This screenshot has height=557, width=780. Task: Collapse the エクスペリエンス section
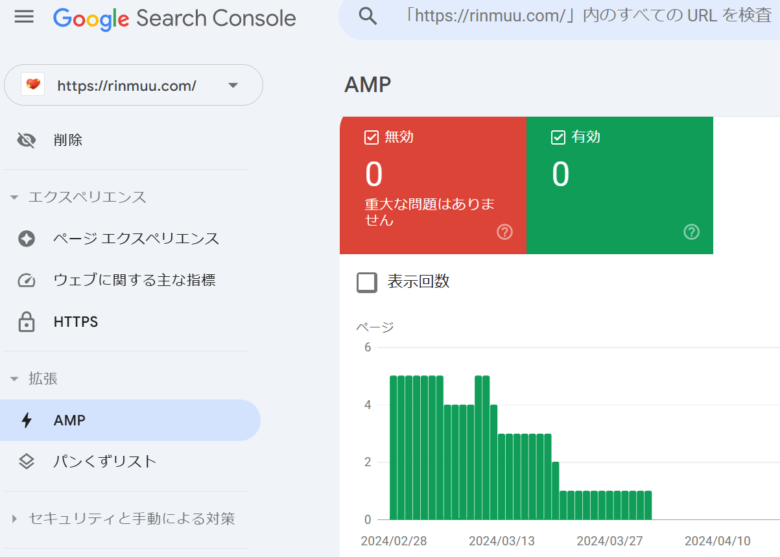tap(14, 197)
